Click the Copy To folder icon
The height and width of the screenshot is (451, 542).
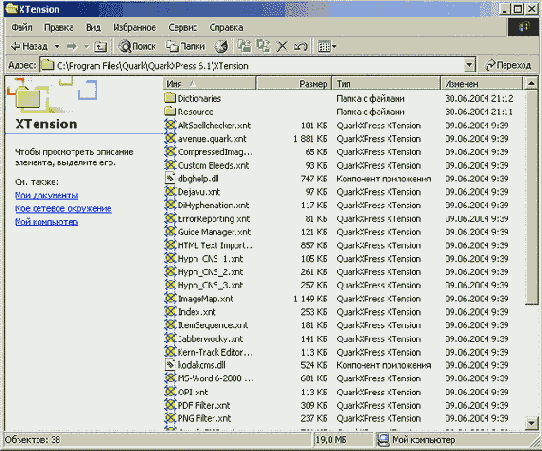click(263, 46)
